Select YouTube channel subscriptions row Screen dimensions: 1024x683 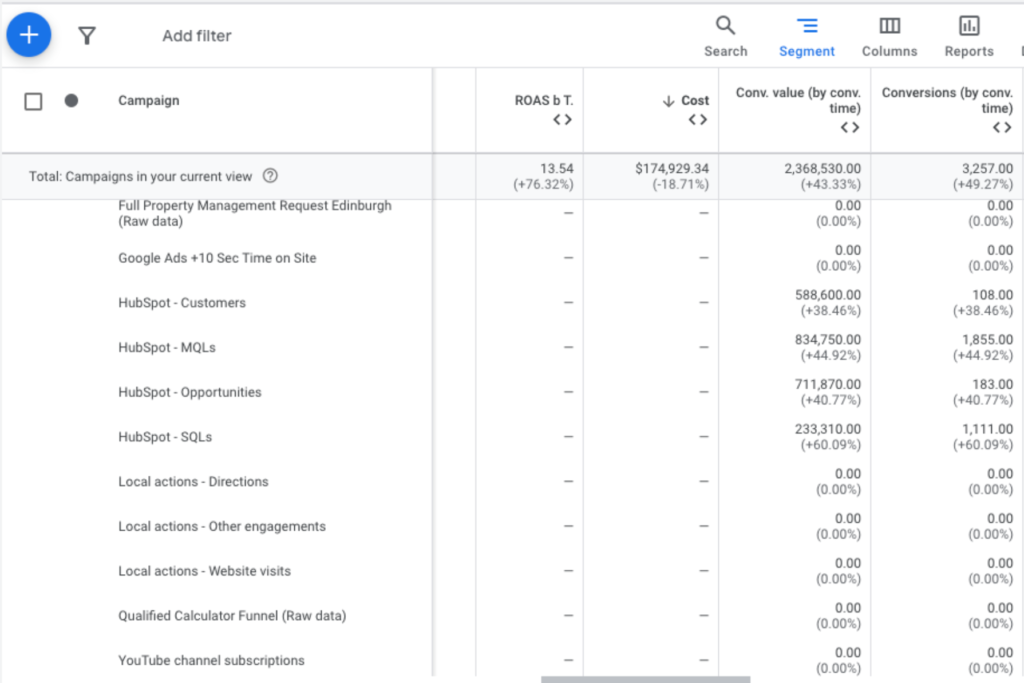pos(211,660)
